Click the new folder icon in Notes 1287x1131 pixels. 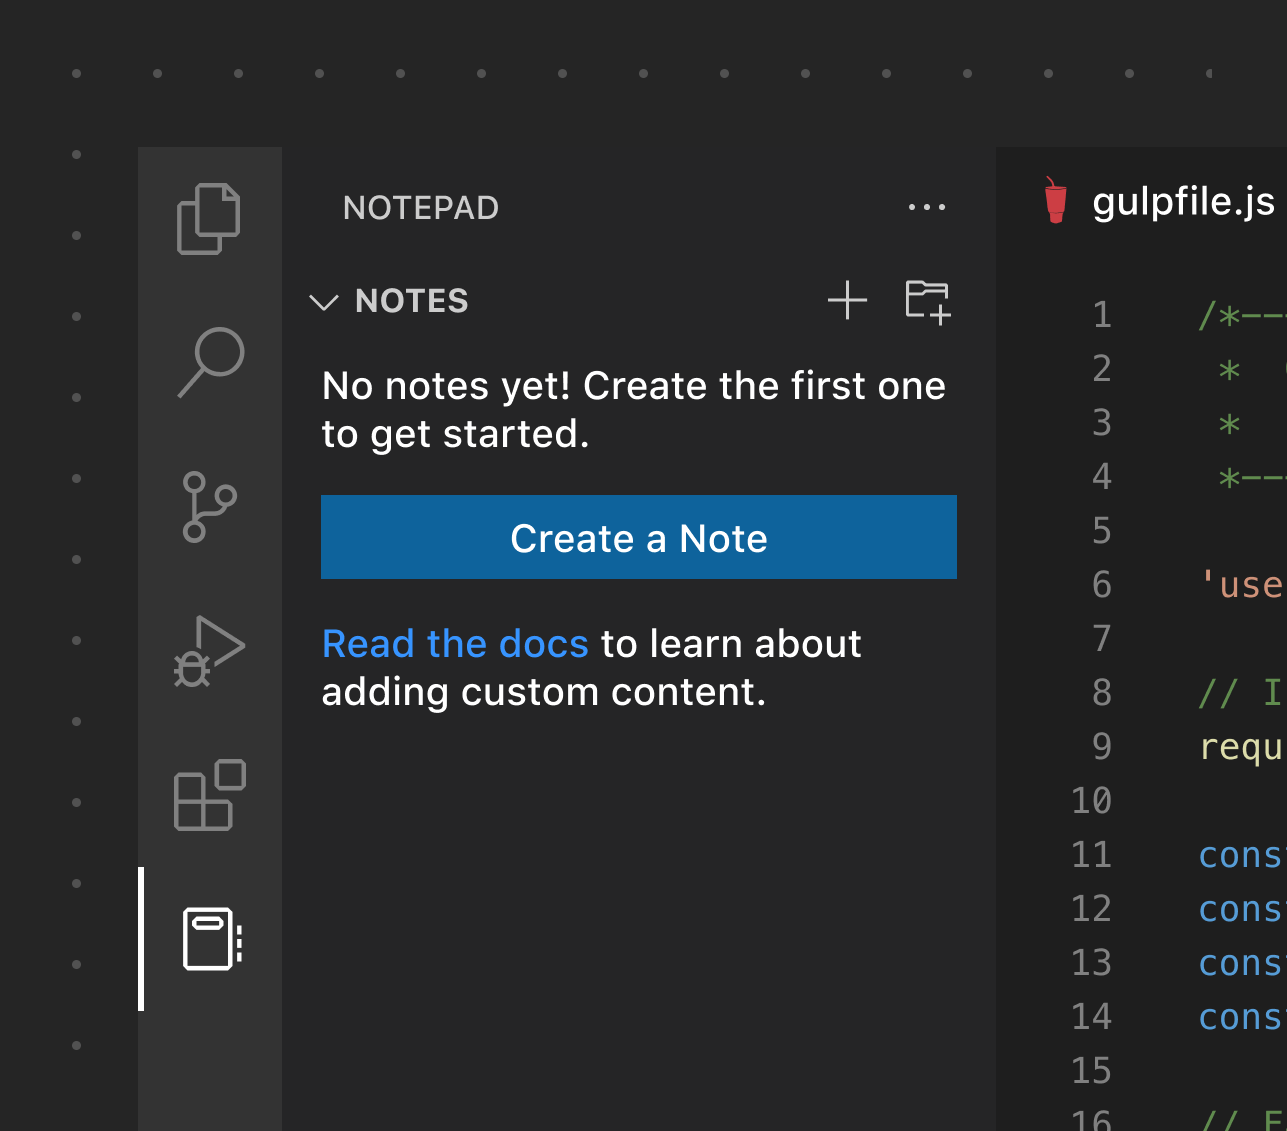point(927,300)
